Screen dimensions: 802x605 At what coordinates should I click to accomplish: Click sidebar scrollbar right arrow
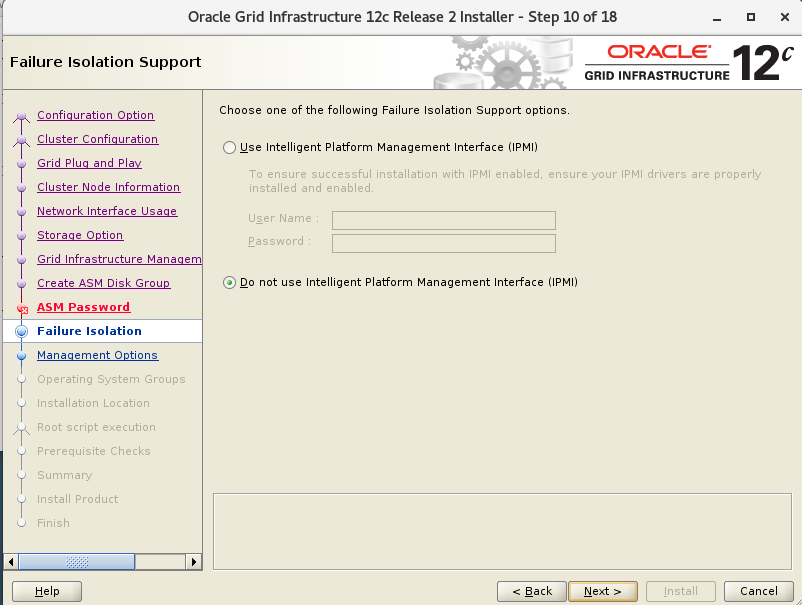pyautogui.click(x=193, y=562)
